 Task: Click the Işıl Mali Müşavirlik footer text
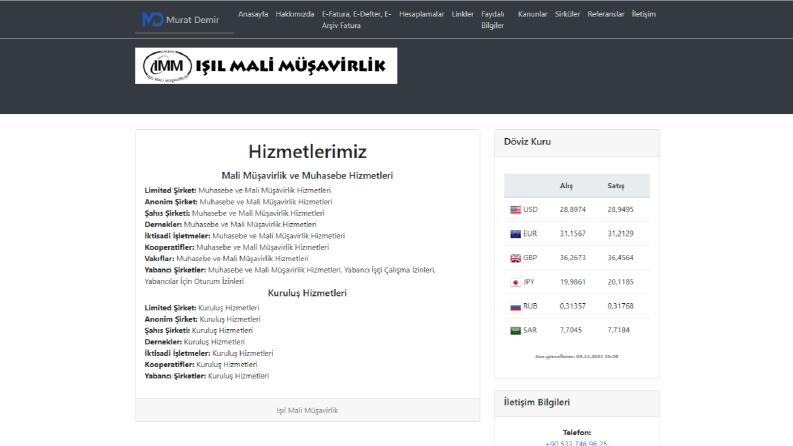307,410
